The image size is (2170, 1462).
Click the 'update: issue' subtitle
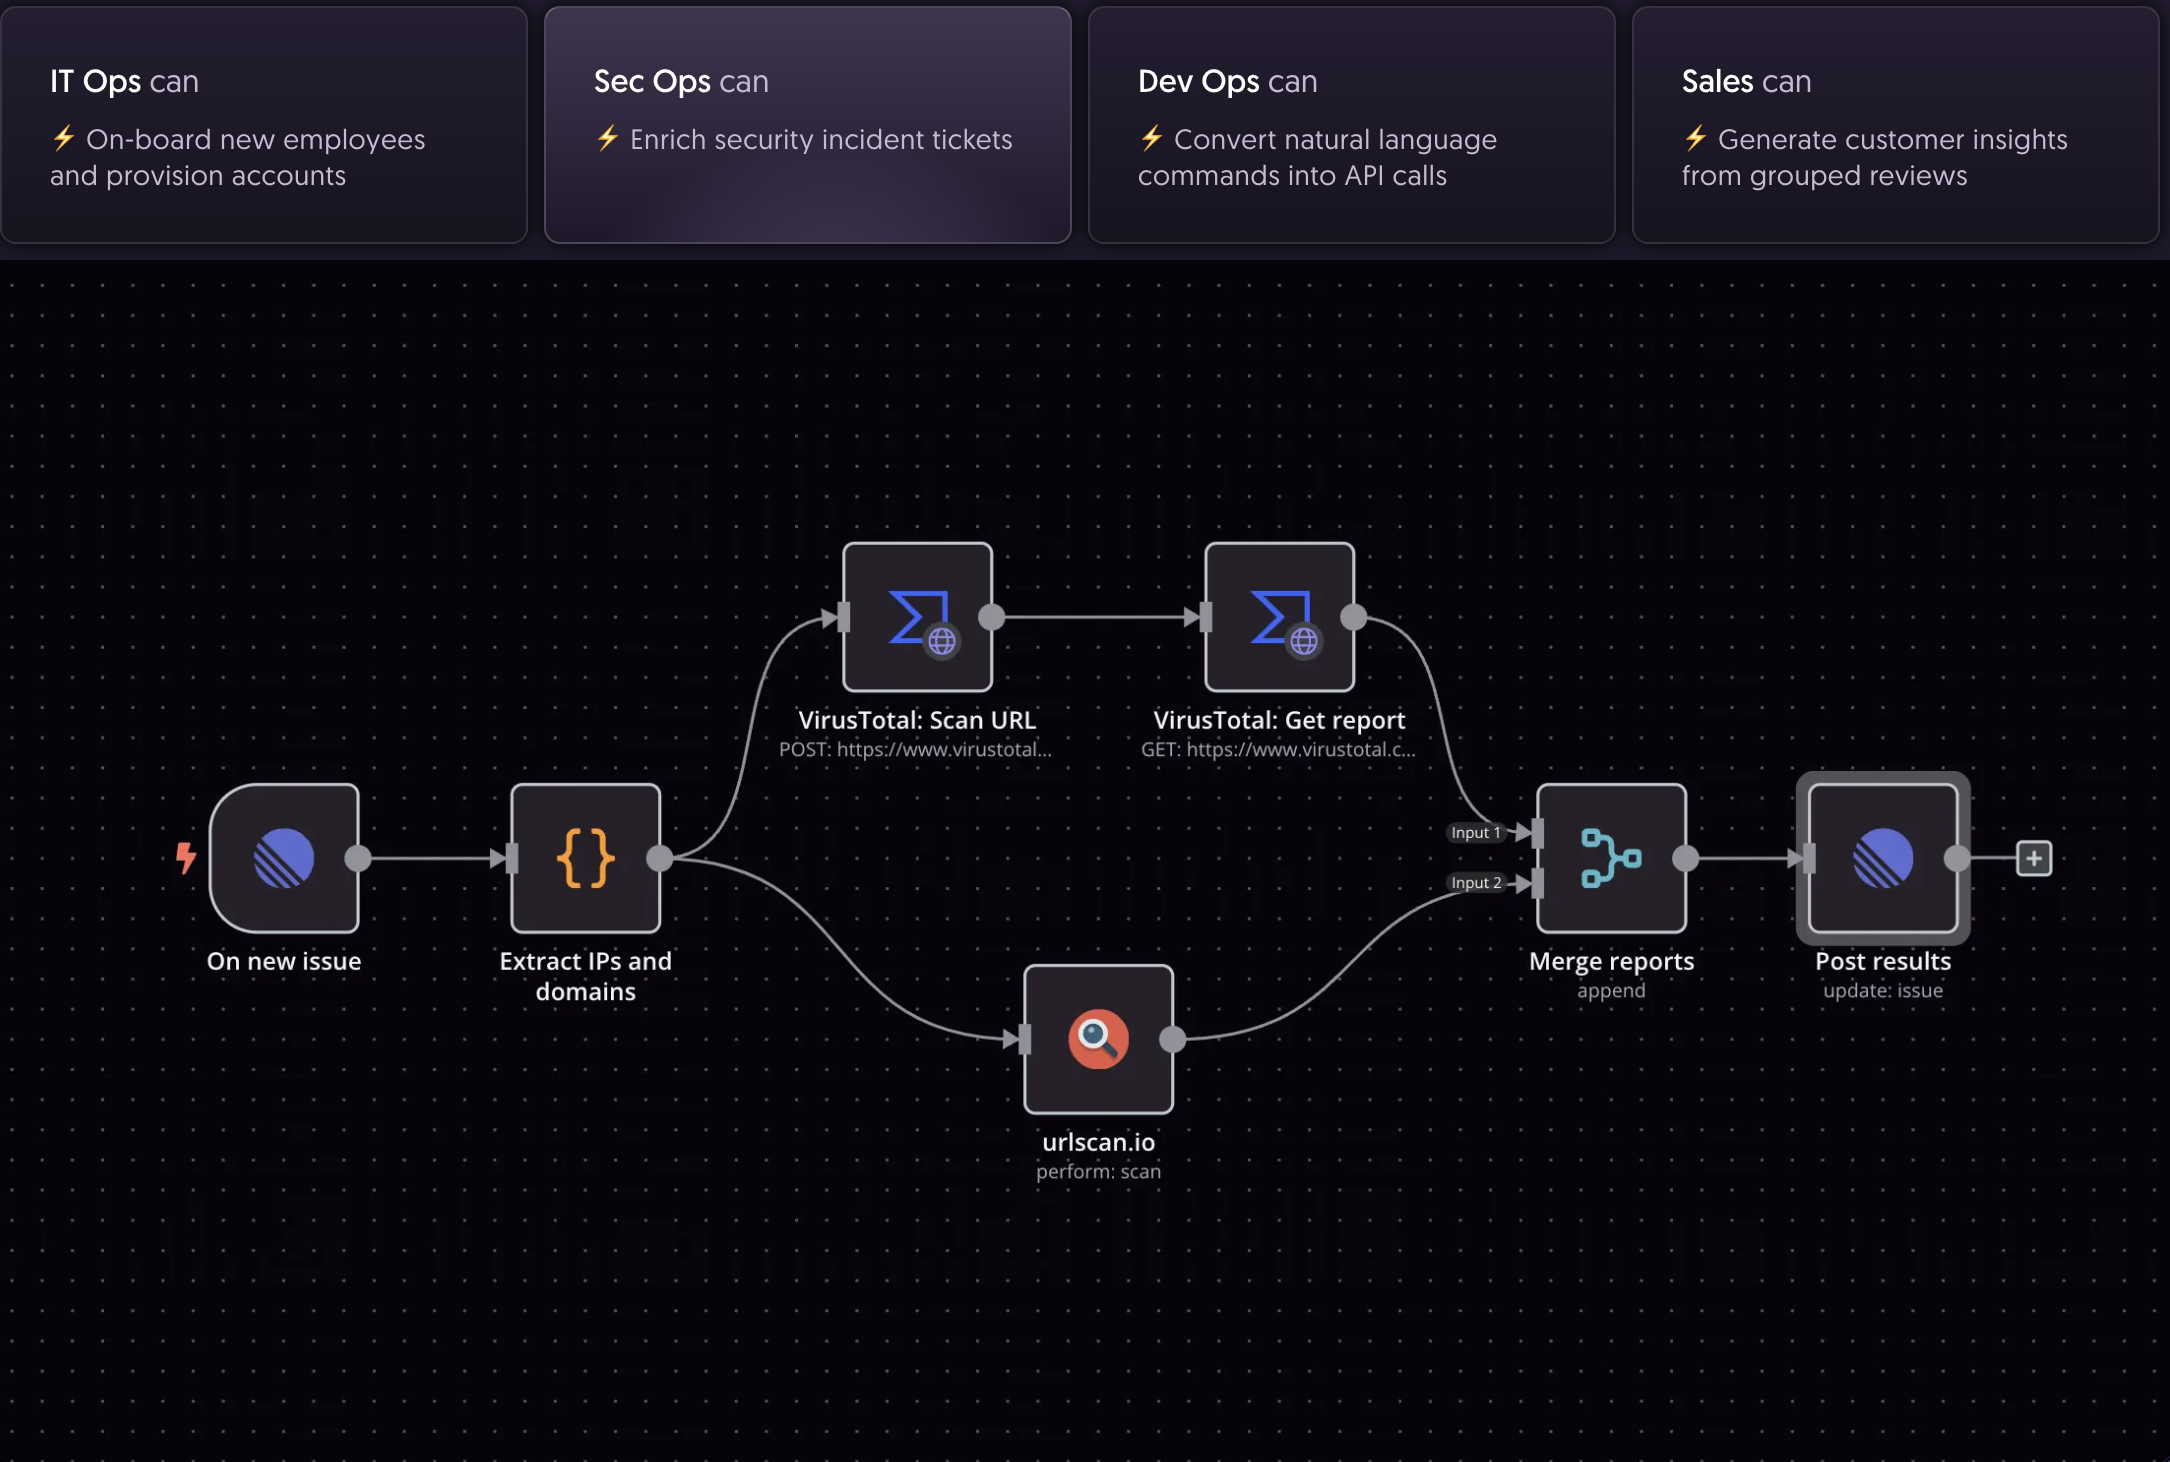point(1883,990)
